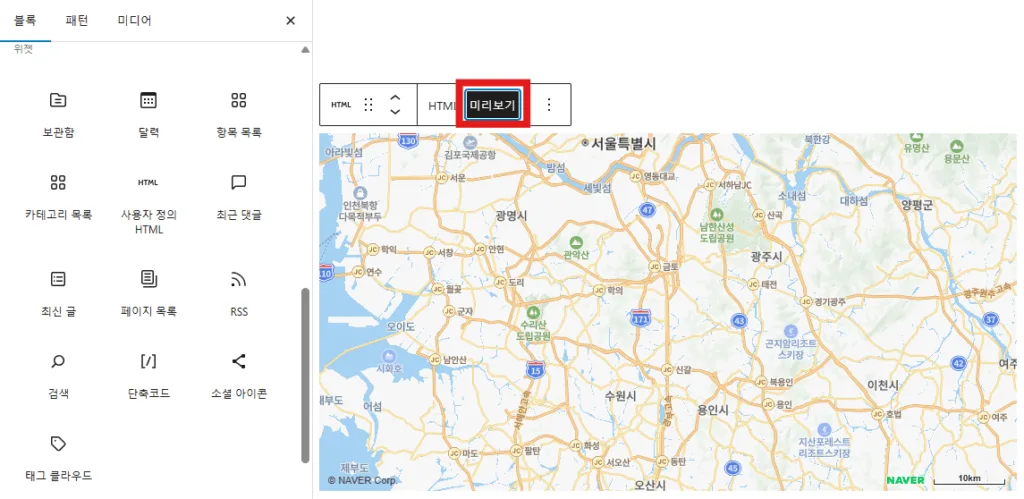Open the 블록 tab in inserter
The width and height of the screenshot is (1024, 499).
tap(25, 21)
